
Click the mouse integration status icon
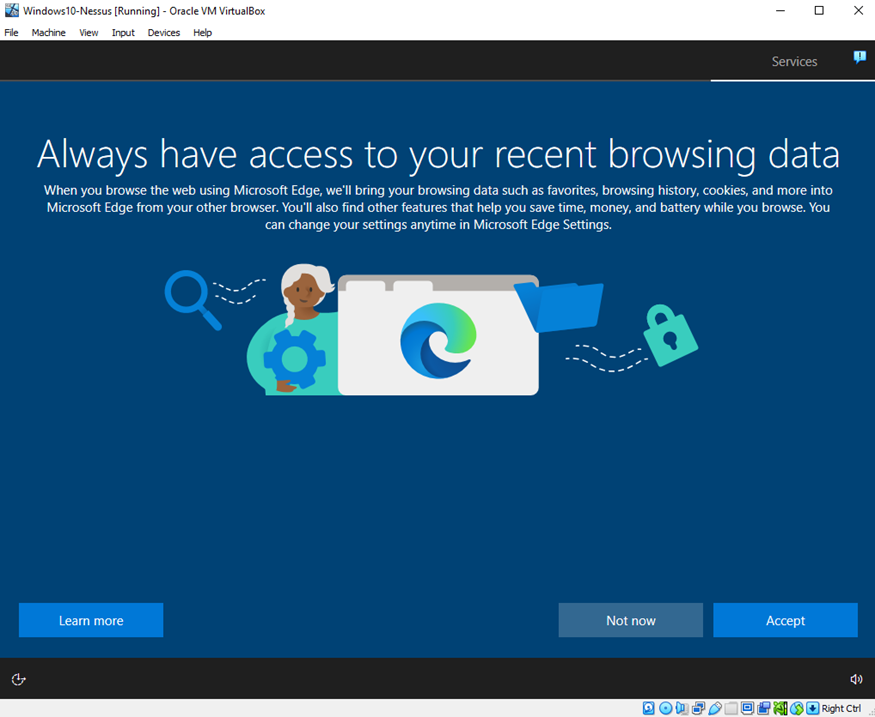[x=797, y=708]
